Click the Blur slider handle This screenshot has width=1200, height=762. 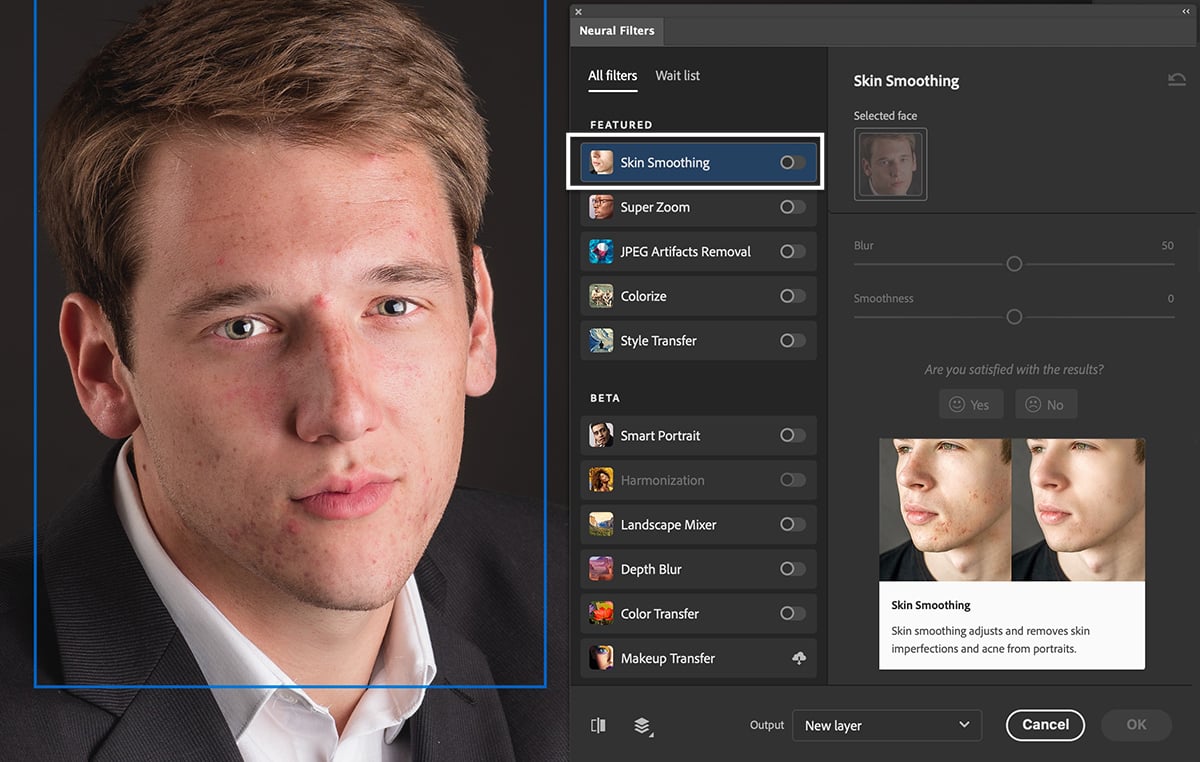1013,264
